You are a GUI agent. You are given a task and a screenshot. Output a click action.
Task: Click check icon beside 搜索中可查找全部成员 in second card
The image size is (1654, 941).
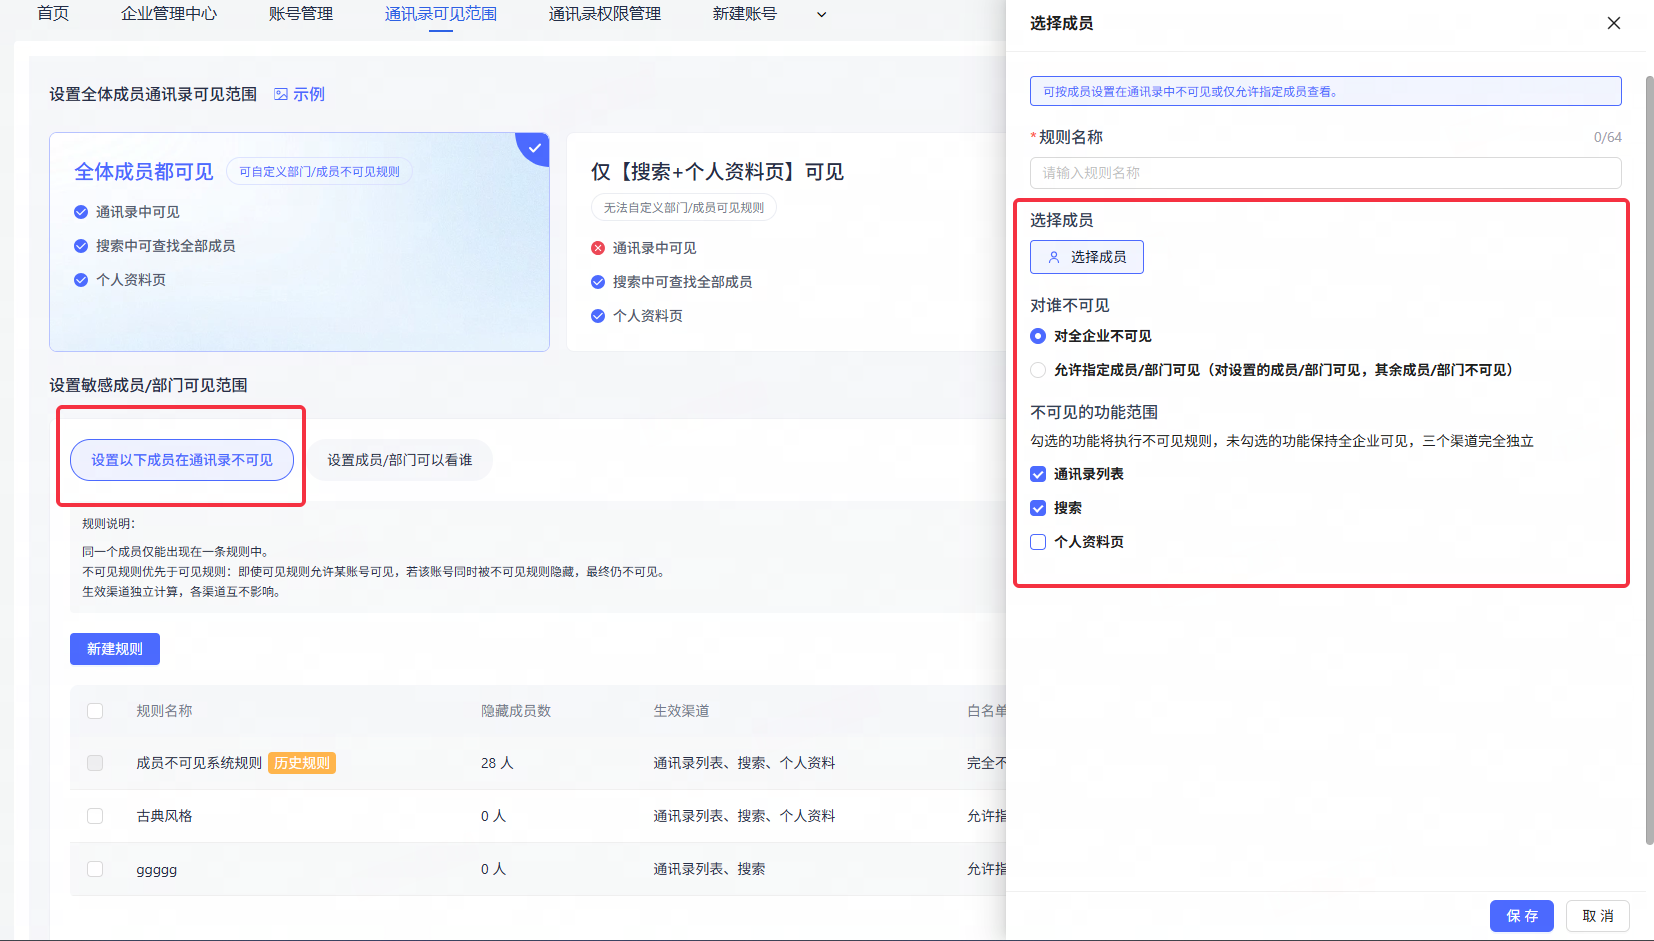click(x=598, y=282)
